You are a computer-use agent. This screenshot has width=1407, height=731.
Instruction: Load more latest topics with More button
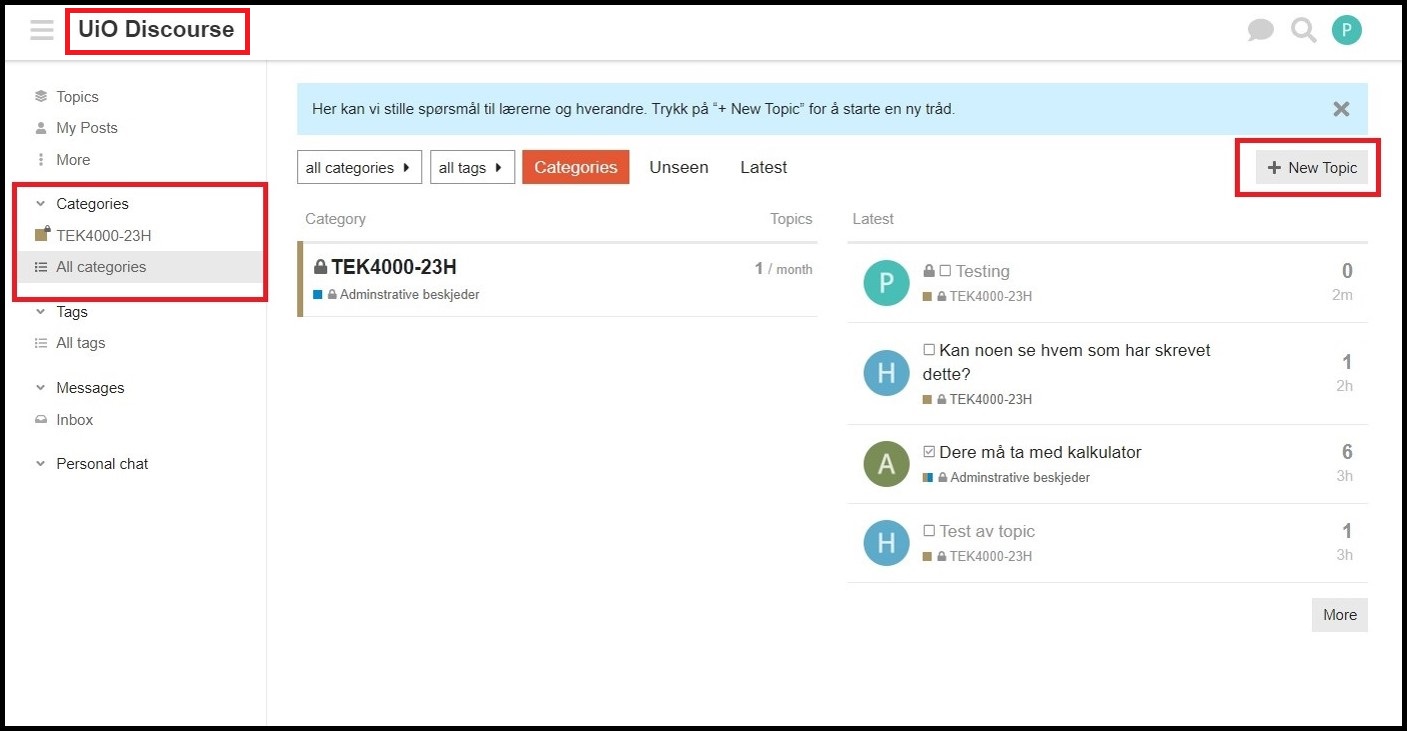point(1340,615)
